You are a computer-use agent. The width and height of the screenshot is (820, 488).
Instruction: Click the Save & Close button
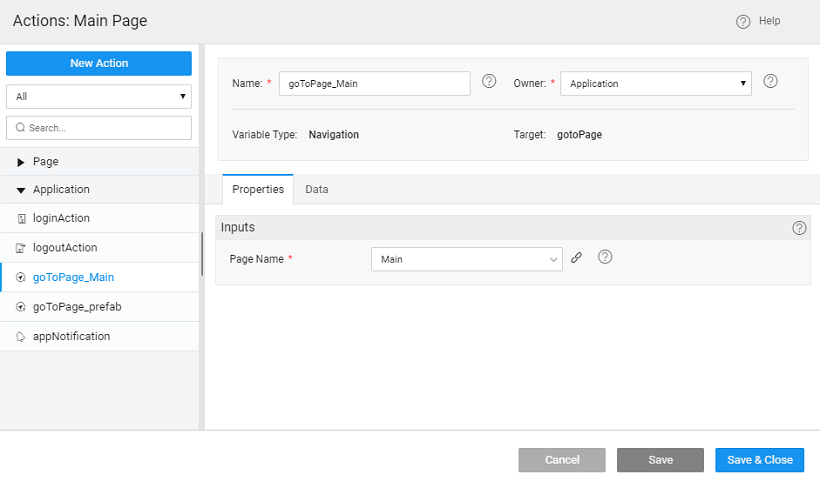pos(759,460)
